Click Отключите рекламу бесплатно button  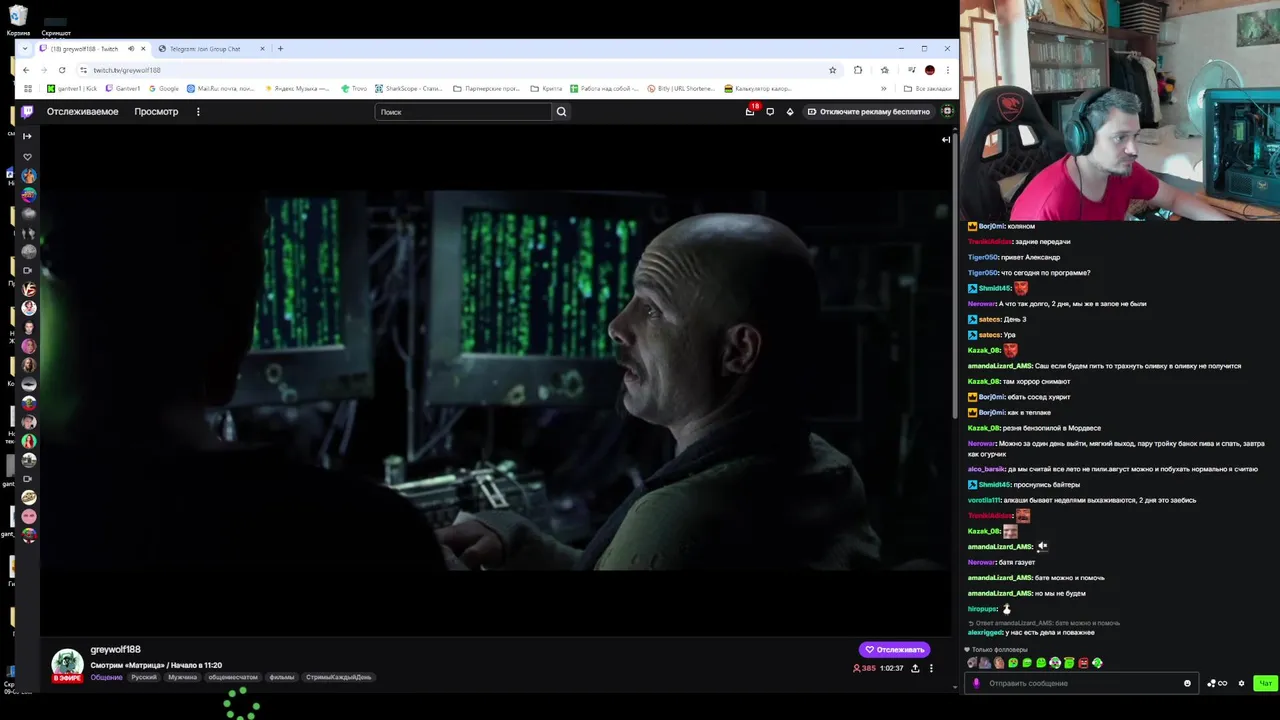869,112
